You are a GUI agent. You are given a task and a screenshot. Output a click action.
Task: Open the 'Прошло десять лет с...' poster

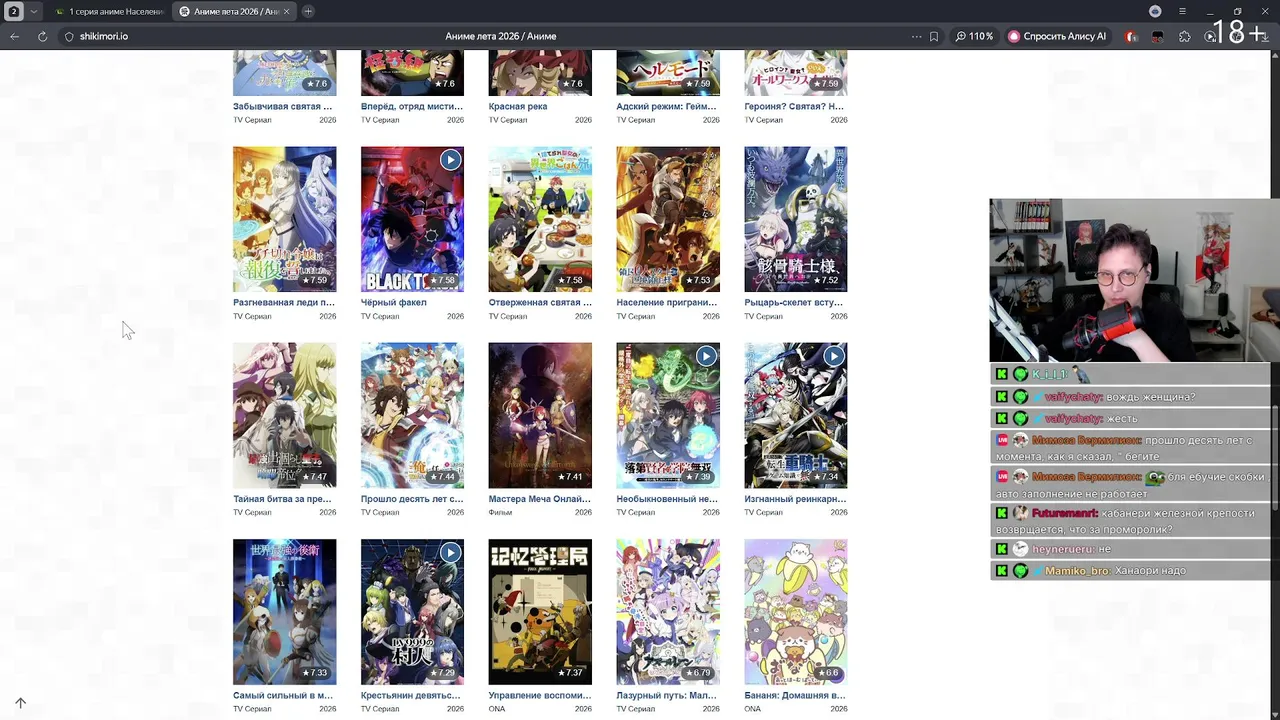tap(412, 415)
